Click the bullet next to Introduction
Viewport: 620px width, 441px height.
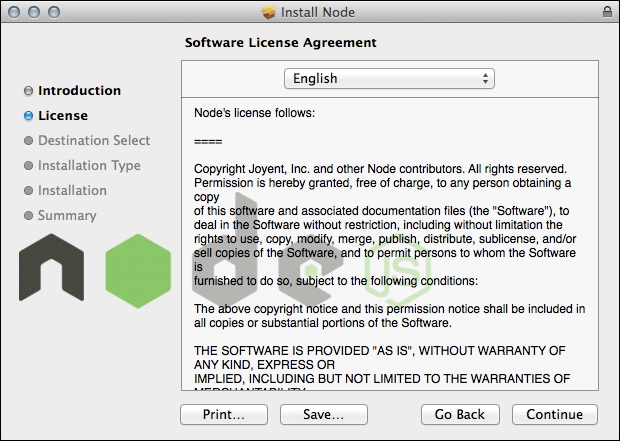coord(28,91)
